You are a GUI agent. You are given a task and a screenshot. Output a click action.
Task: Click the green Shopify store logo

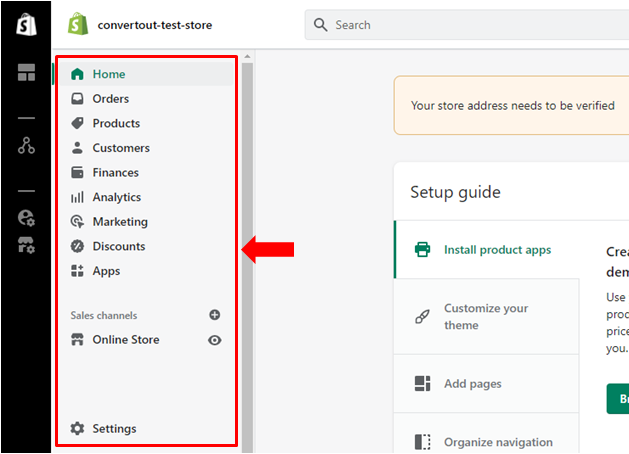[x=78, y=24]
